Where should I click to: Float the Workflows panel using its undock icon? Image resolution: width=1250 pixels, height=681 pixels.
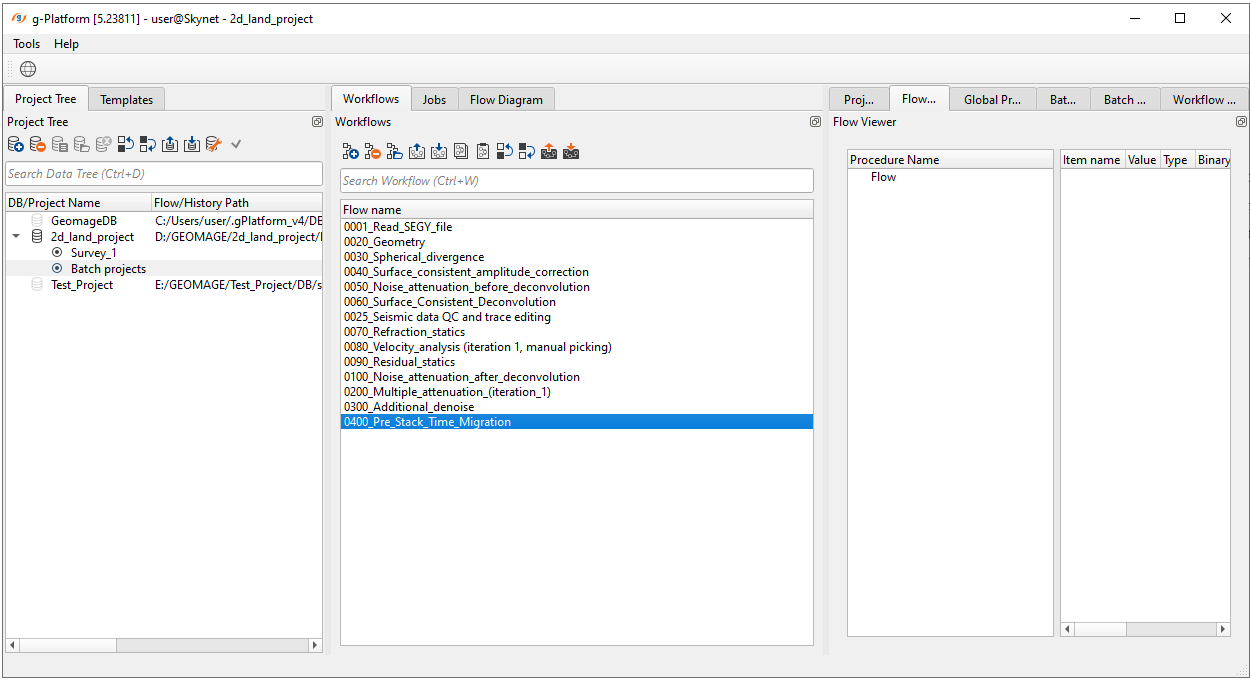coord(815,122)
